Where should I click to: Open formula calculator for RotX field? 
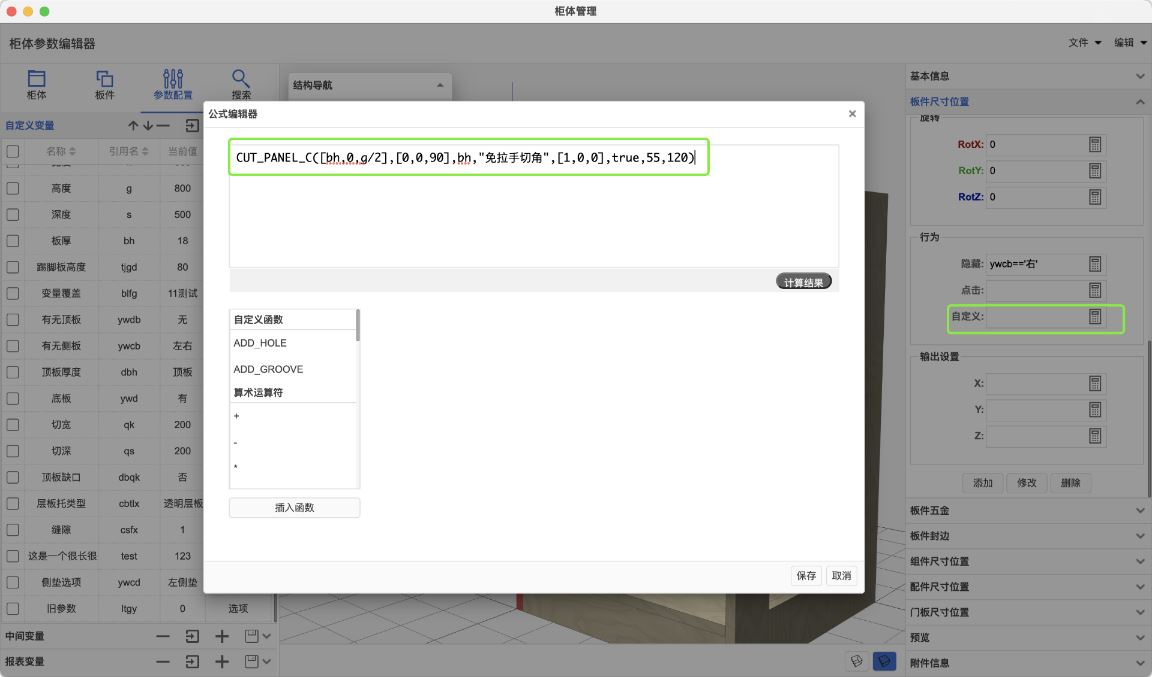(1095, 144)
